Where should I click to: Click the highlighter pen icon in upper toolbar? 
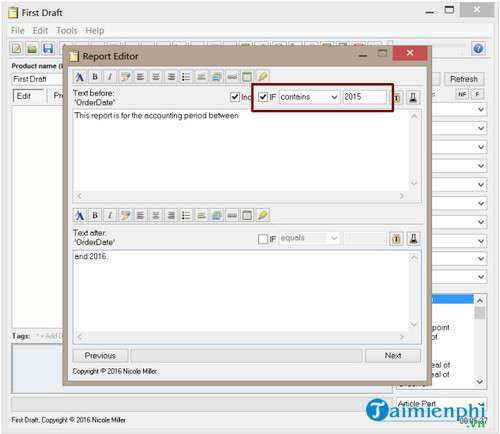[x=262, y=77]
